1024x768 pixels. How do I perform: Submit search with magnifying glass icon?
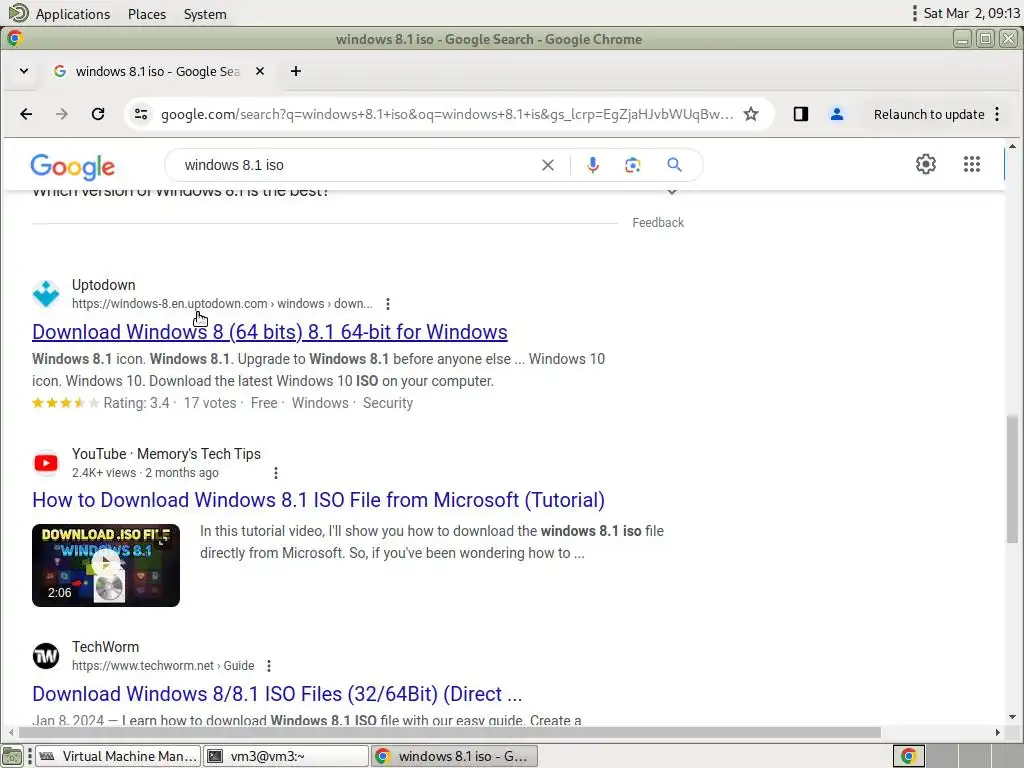tap(675, 165)
